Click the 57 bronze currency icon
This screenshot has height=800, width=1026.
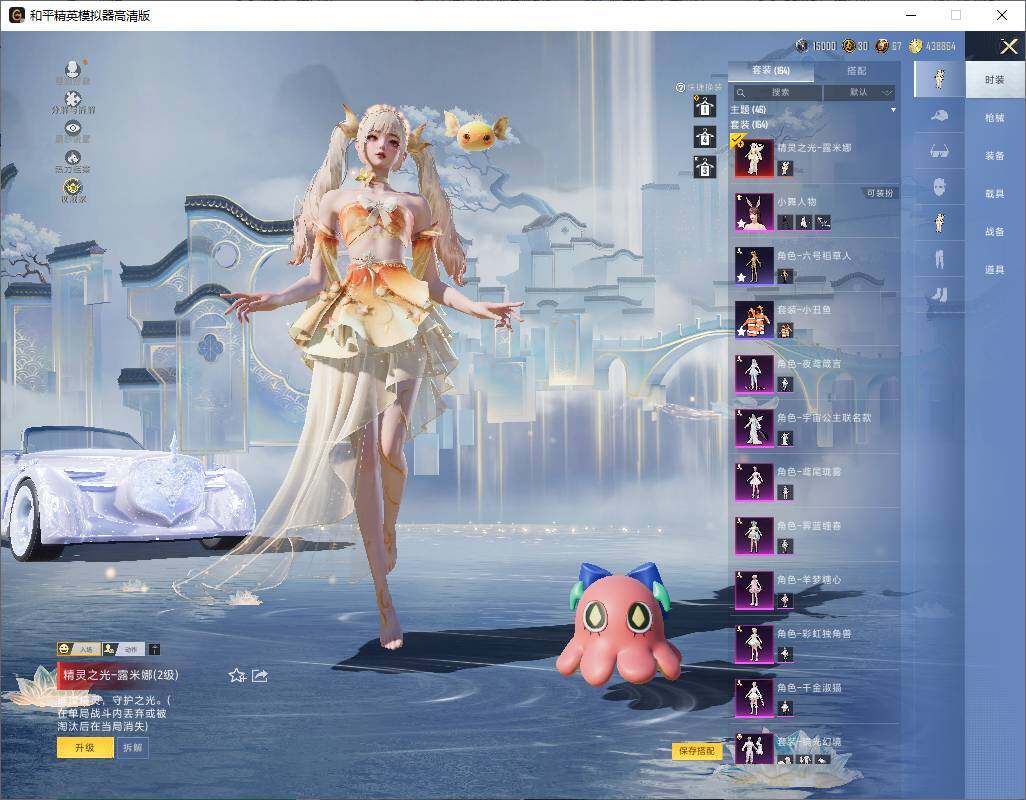coord(882,46)
